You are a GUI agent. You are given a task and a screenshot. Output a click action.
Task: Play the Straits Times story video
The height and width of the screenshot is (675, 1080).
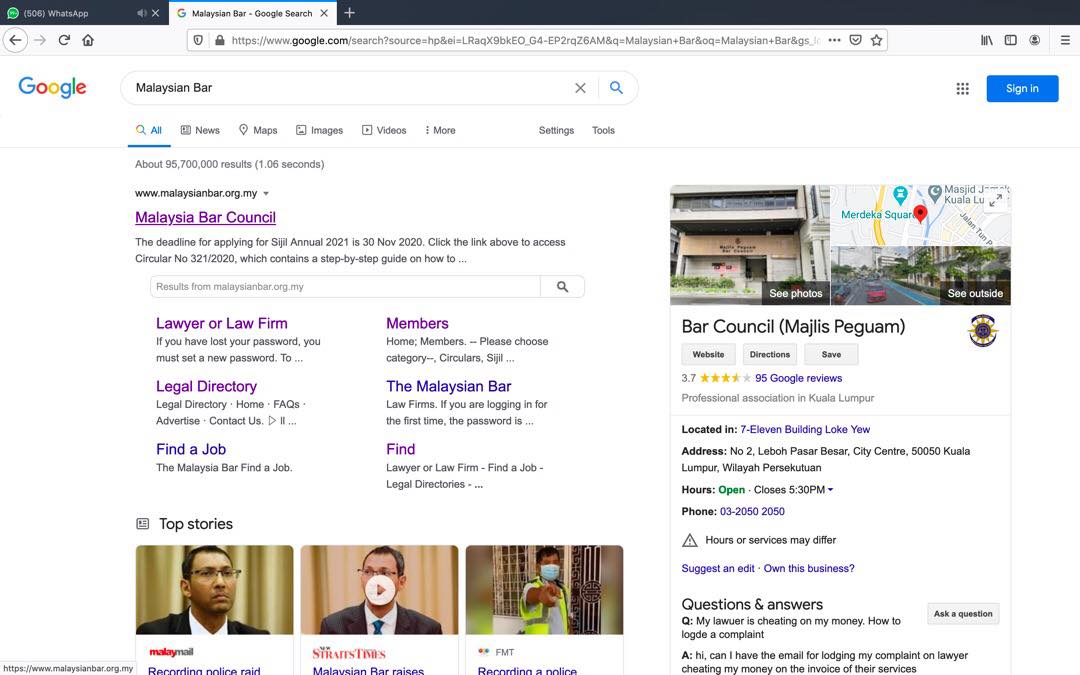pyautogui.click(x=380, y=590)
